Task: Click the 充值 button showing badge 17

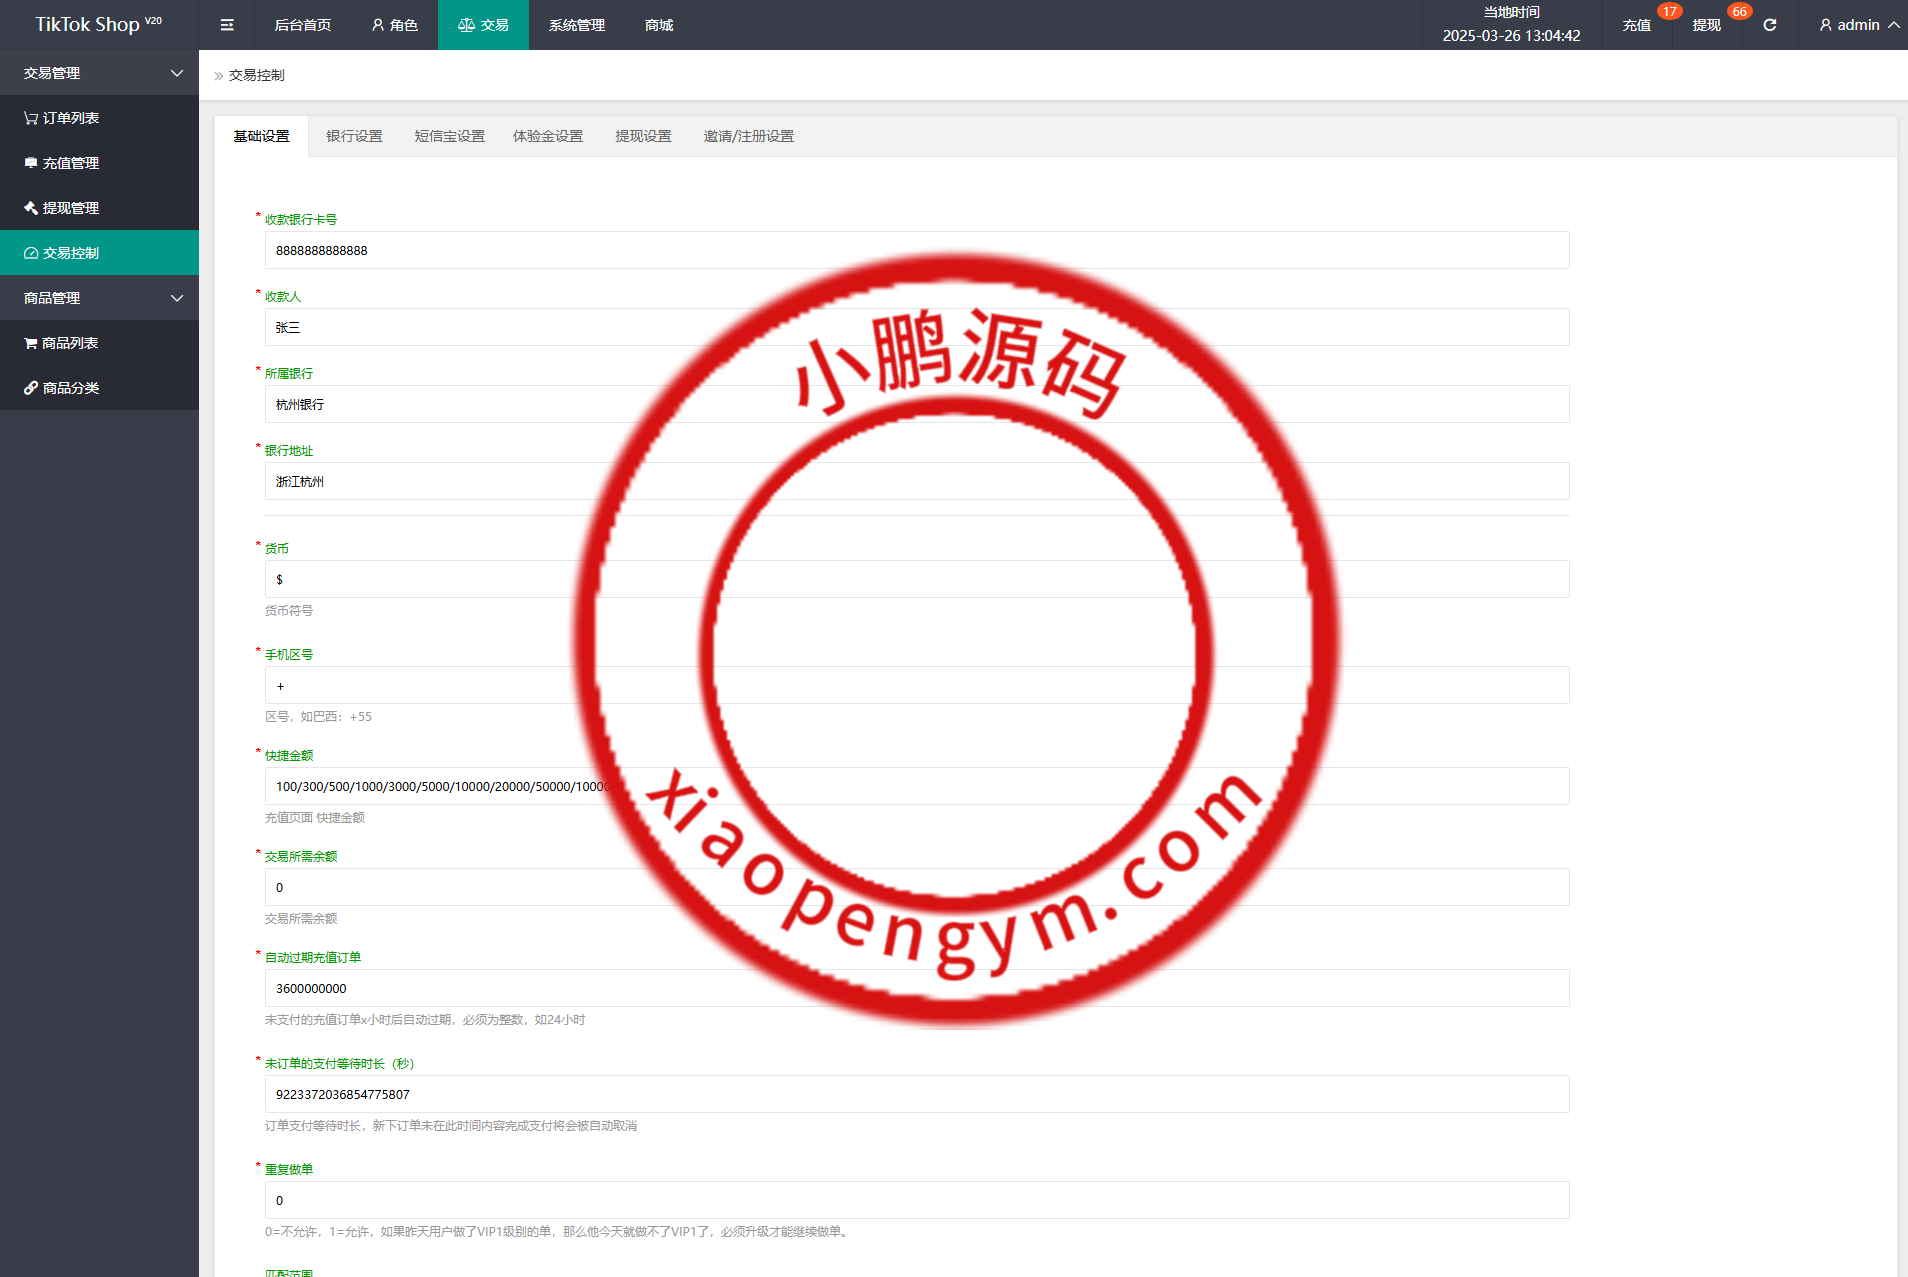Action: (x=1637, y=26)
